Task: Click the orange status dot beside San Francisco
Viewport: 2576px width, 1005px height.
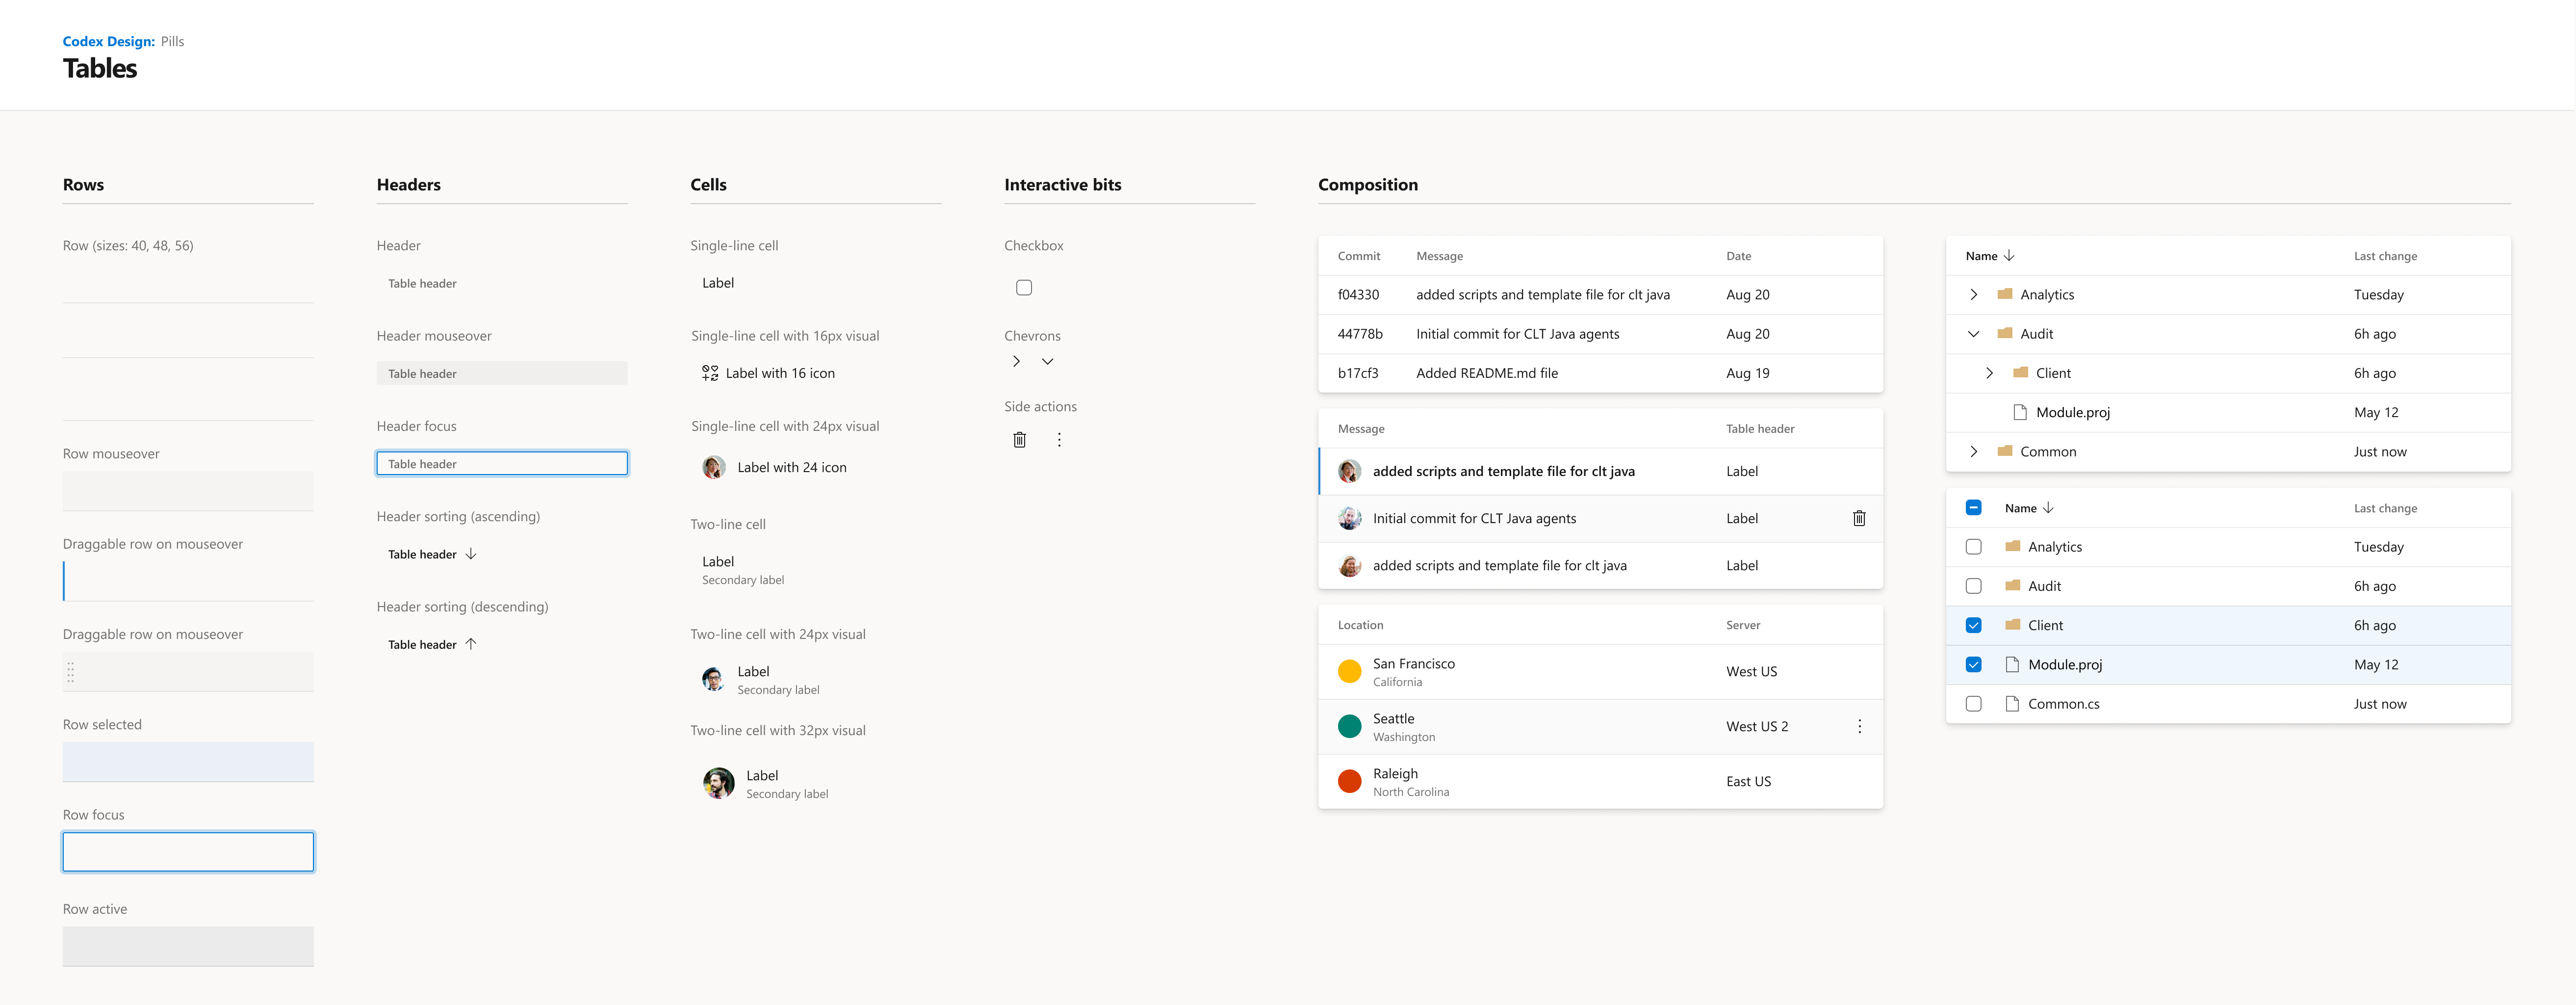Action: point(1349,671)
